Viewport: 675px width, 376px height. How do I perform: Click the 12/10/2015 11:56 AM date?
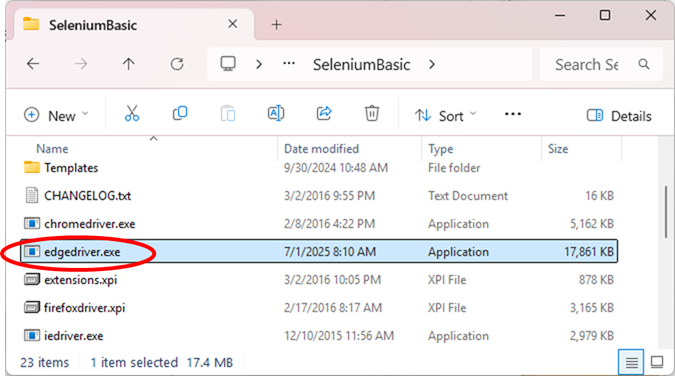tap(339, 336)
